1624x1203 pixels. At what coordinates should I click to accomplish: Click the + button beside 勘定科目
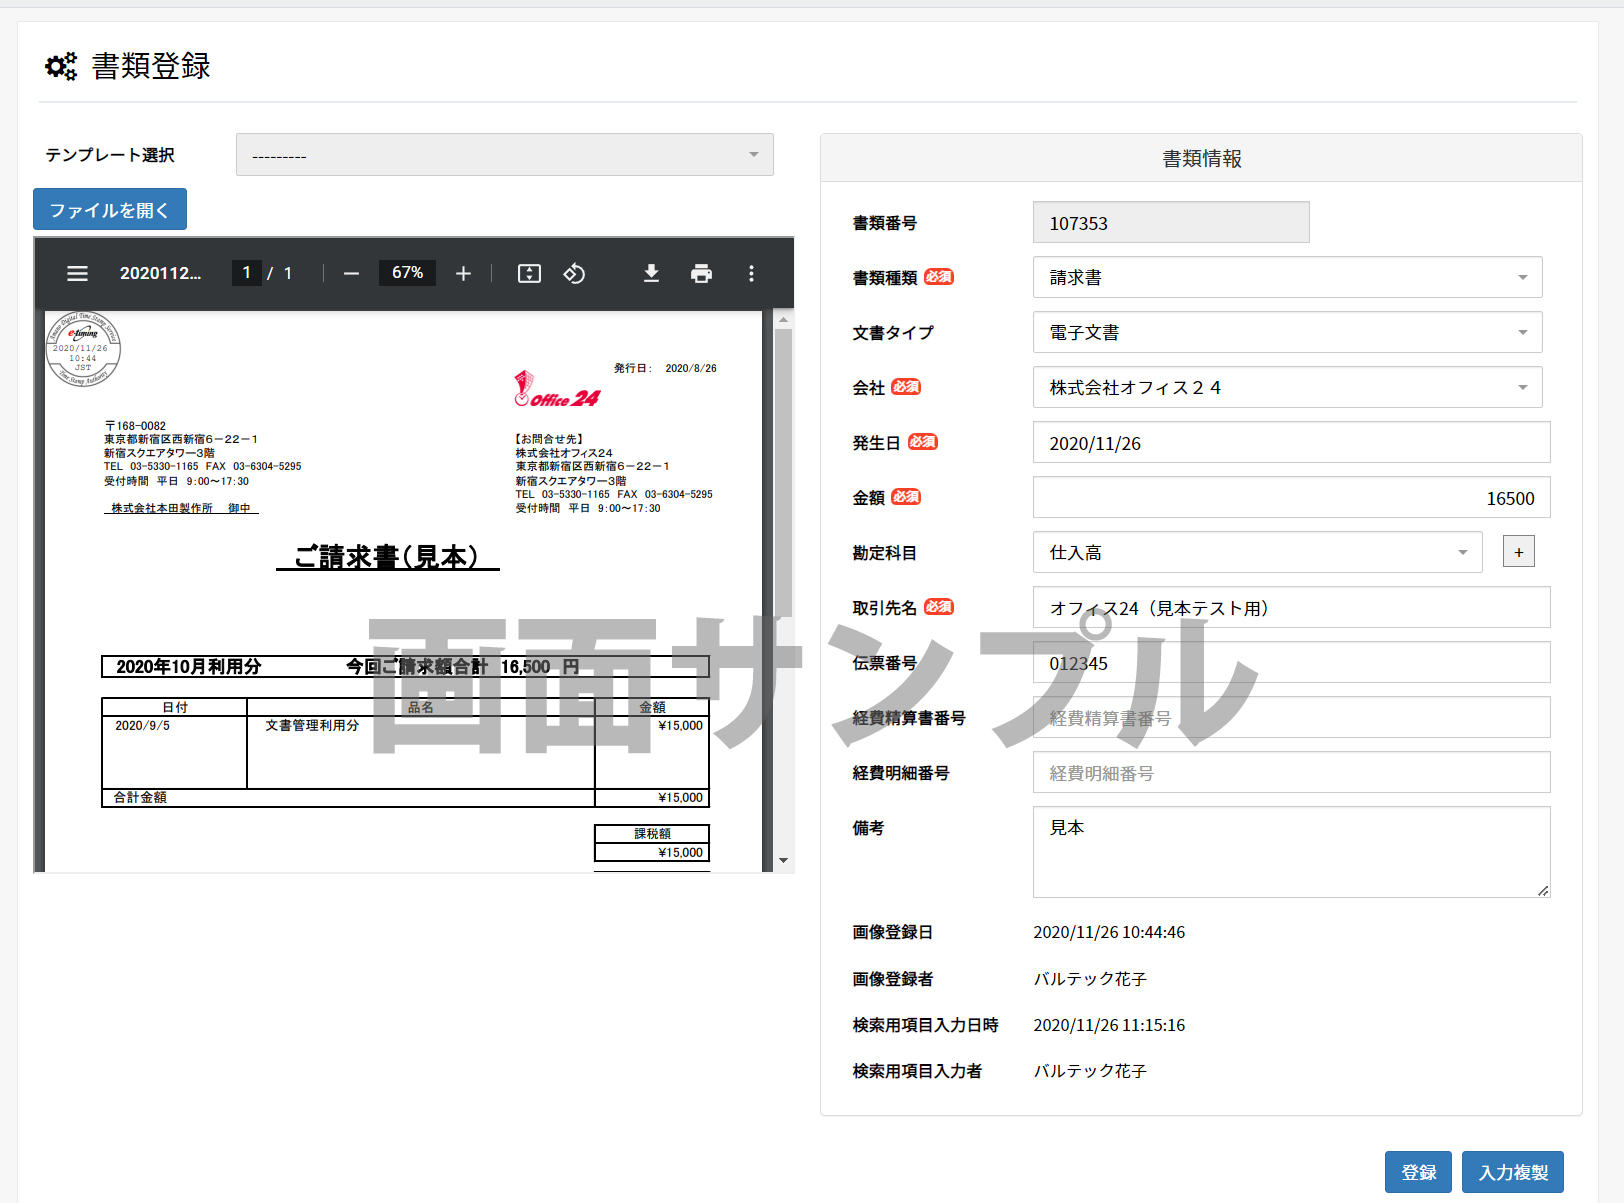pos(1518,551)
